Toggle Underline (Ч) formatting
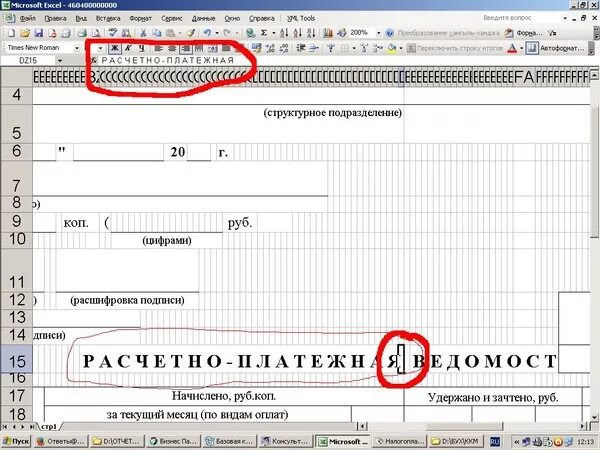The image size is (600, 450). (x=142, y=48)
